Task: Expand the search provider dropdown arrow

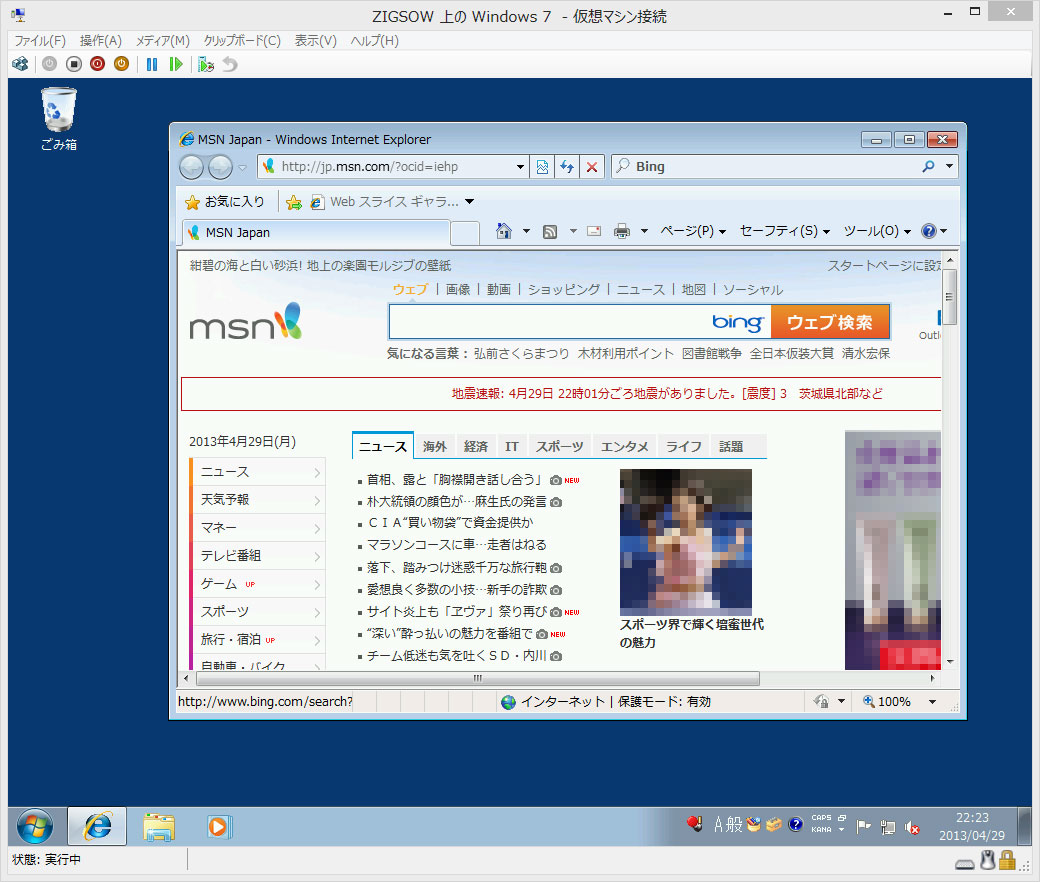Action: tap(950, 166)
